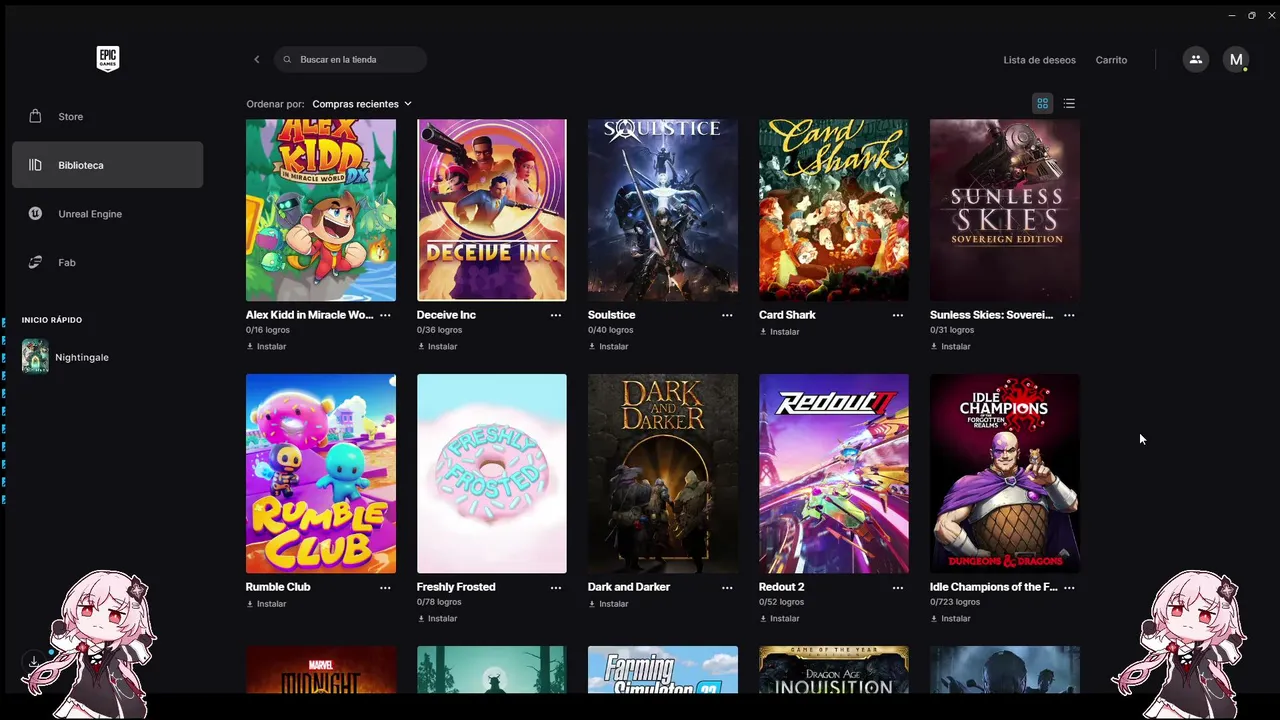
Task: Install Sunless Skies Sovereign Edition
Action: (950, 347)
